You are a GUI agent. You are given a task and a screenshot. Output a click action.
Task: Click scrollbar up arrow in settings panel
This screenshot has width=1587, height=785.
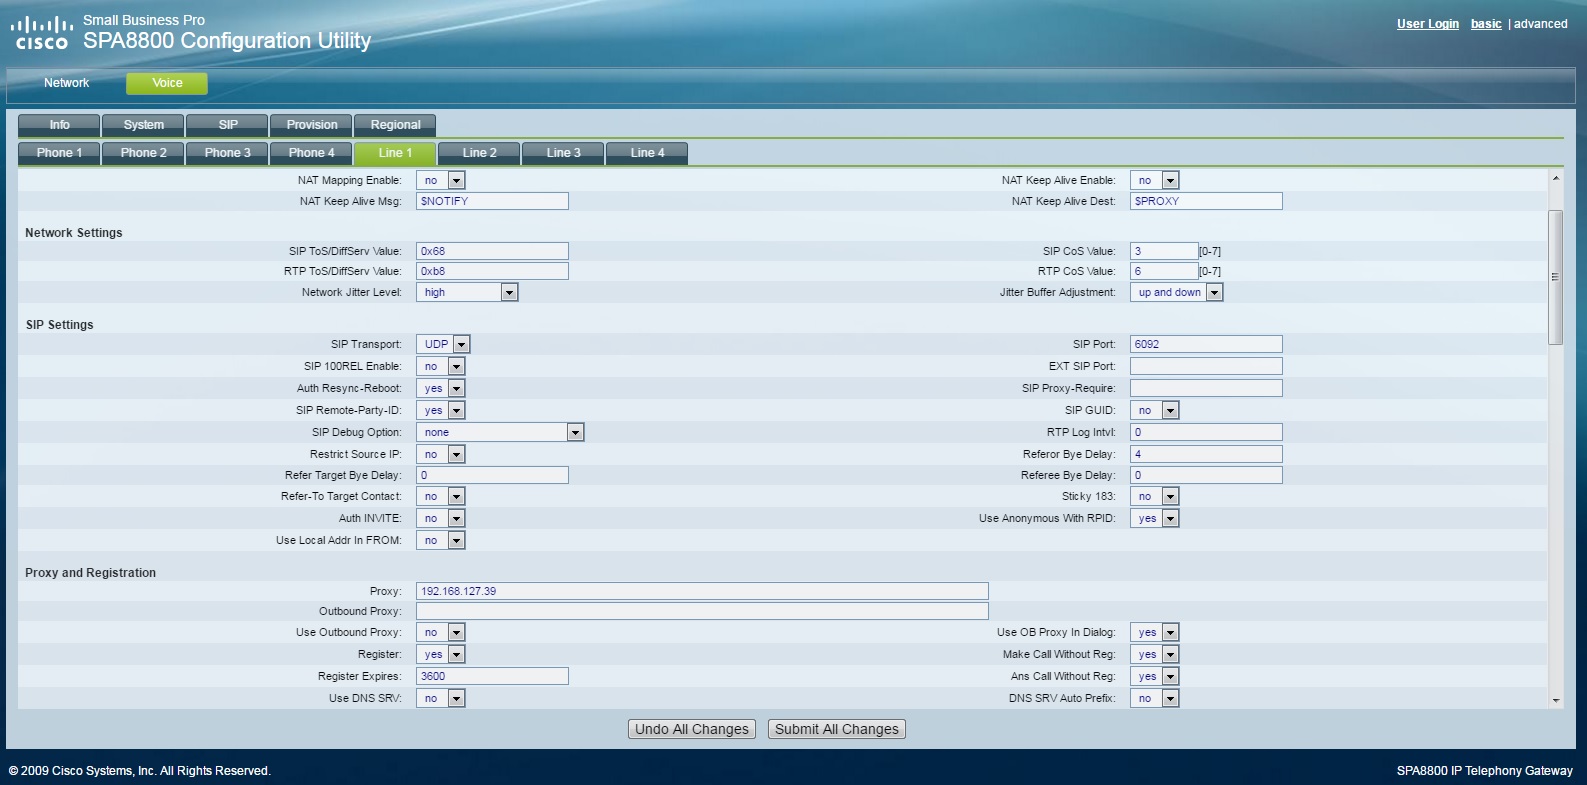click(x=1555, y=178)
